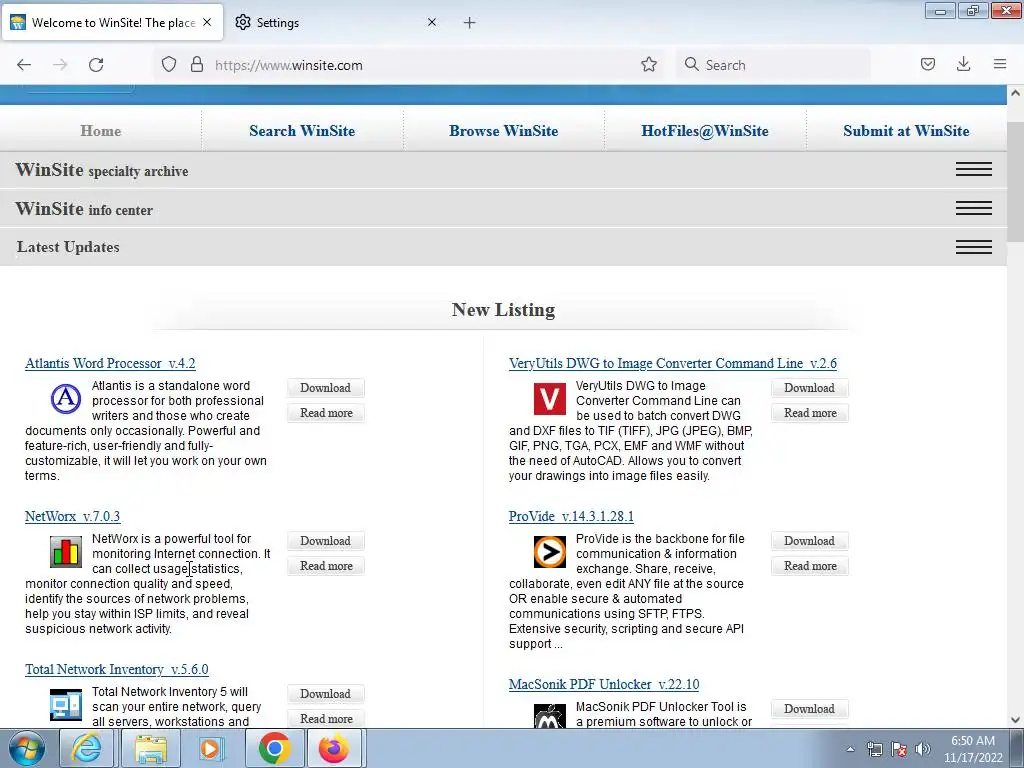Open the Firefox downloads panel
The height and width of the screenshot is (768, 1024).
[963, 64]
